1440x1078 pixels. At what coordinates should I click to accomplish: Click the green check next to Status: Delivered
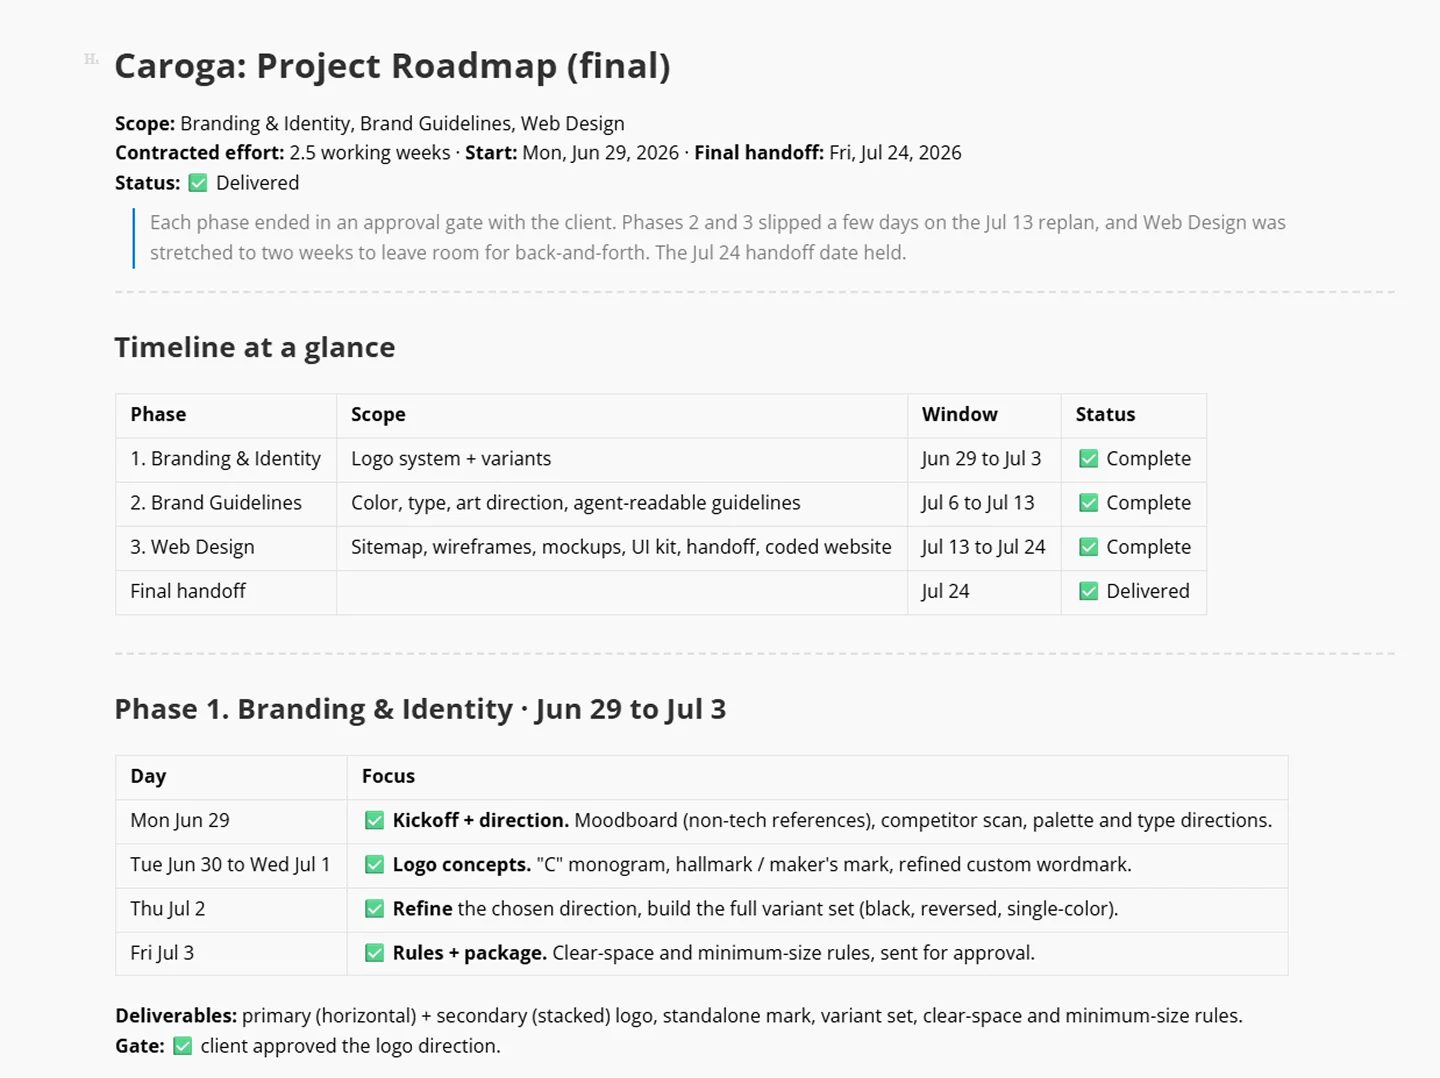pyautogui.click(x=198, y=183)
